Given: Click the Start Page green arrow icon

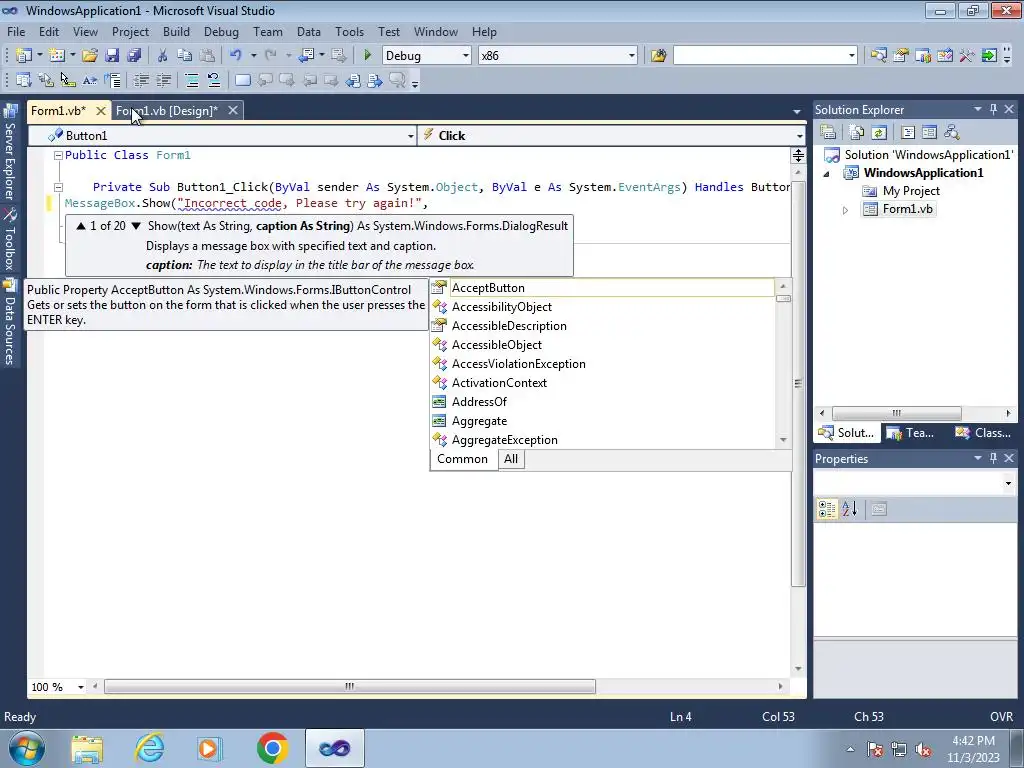Looking at the screenshot, I should coord(989,56).
